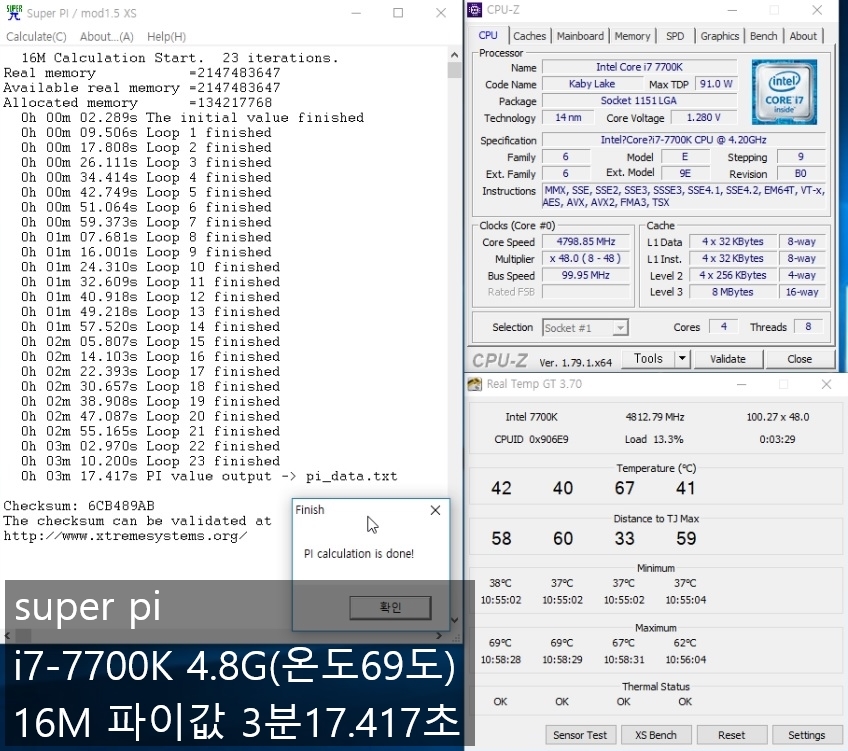Click the core temperature reading 67
Screen dimensions: 848x751
point(624,488)
